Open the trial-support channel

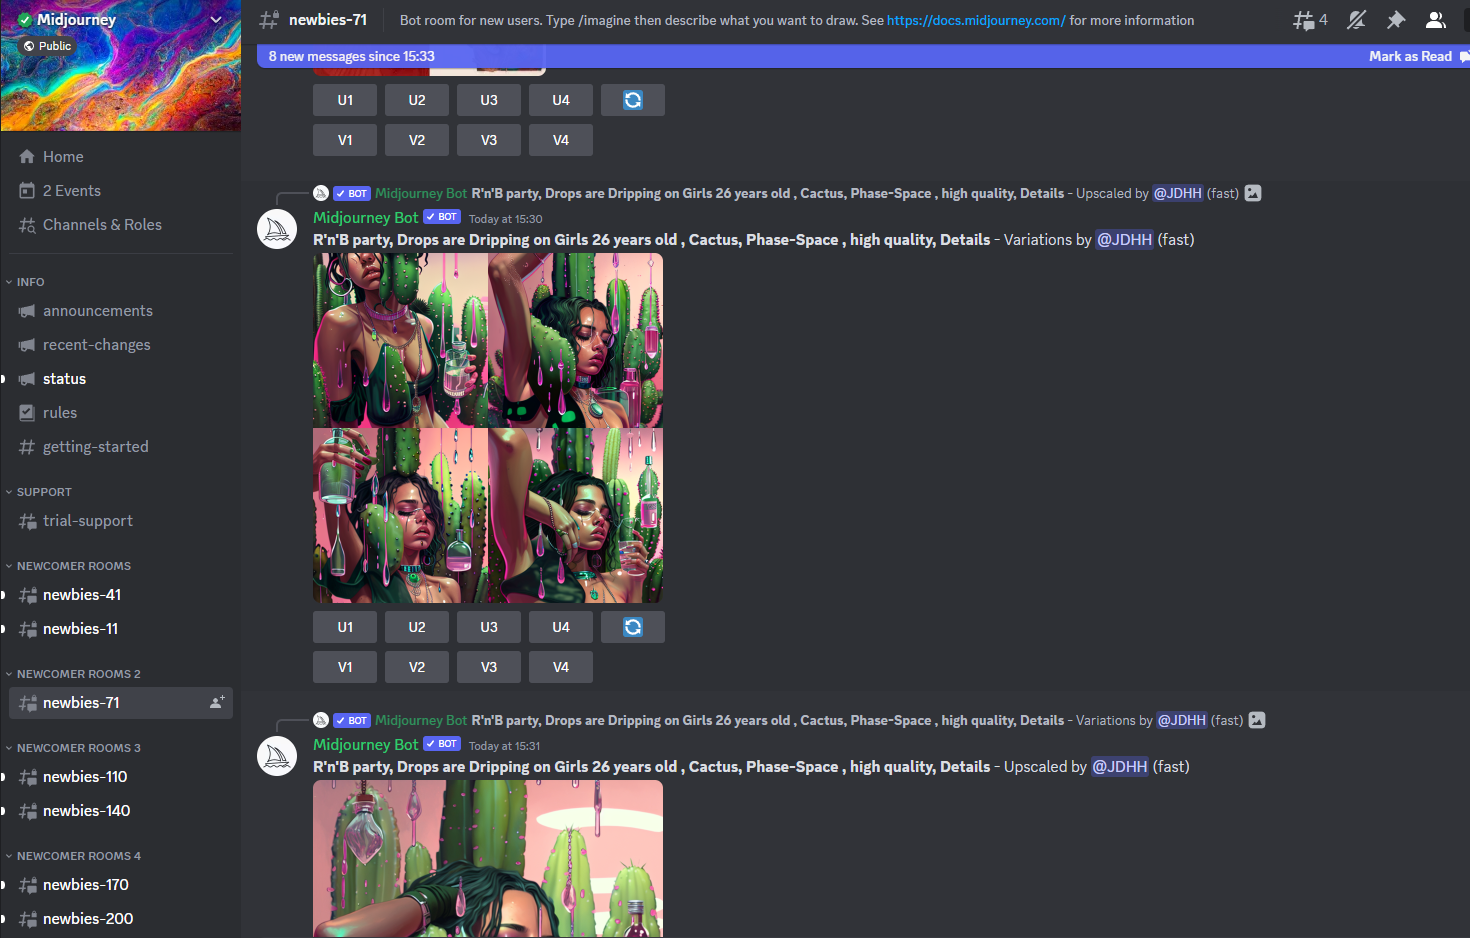tap(121, 521)
